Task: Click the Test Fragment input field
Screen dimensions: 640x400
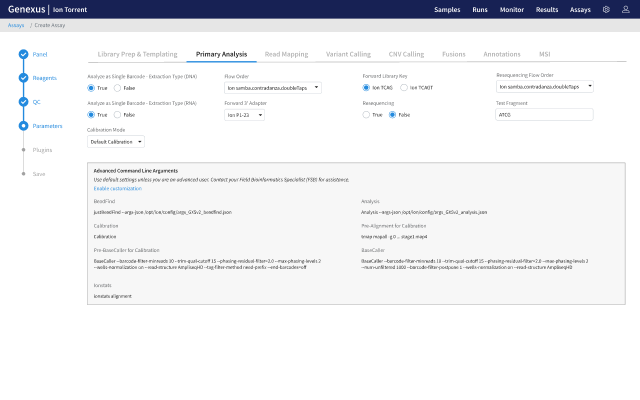Action: click(x=544, y=115)
